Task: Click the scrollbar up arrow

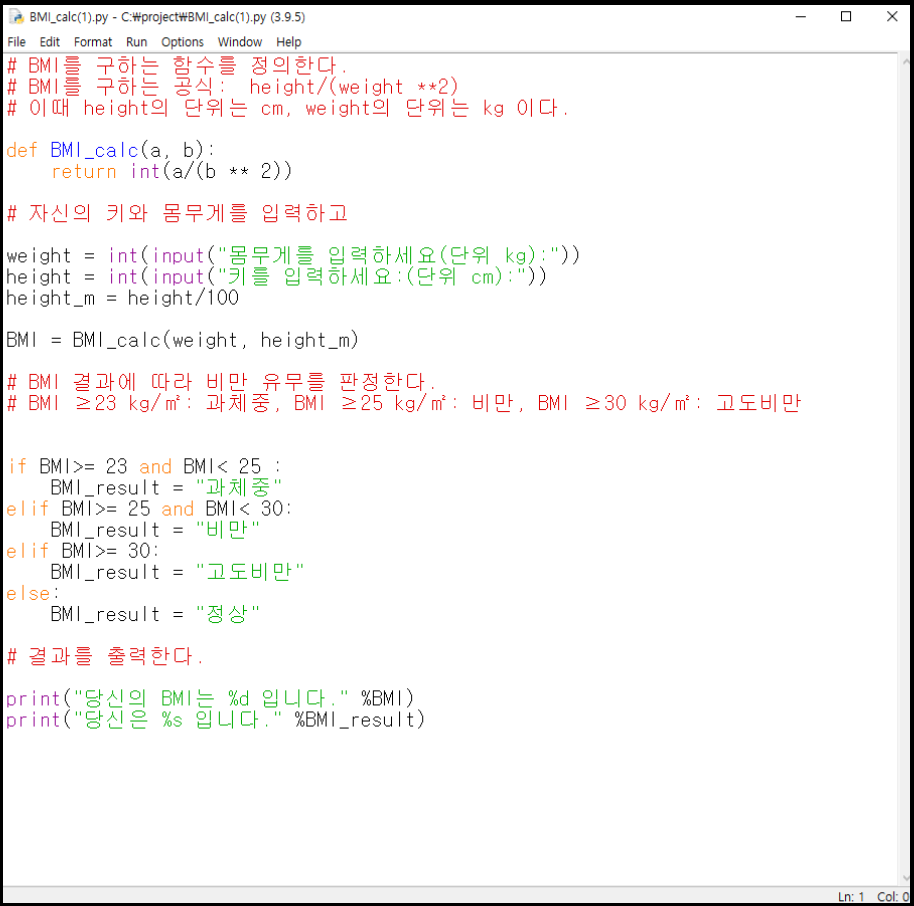Action: (905, 61)
